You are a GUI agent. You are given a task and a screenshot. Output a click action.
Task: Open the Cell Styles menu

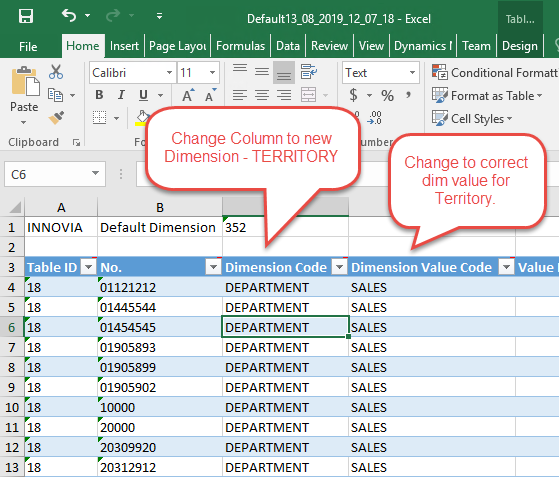(x=472, y=118)
